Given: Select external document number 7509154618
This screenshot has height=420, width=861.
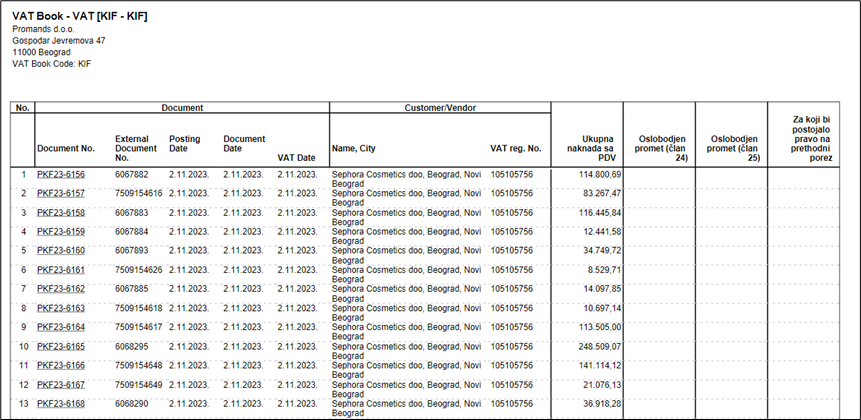Looking at the screenshot, I should pyautogui.click(x=138, y=308).
